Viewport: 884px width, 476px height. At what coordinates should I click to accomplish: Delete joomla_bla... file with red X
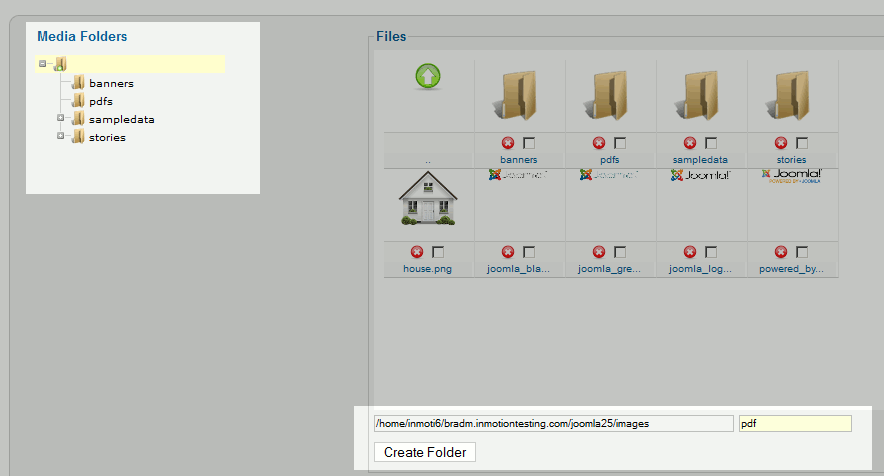(x=508, y=252)
